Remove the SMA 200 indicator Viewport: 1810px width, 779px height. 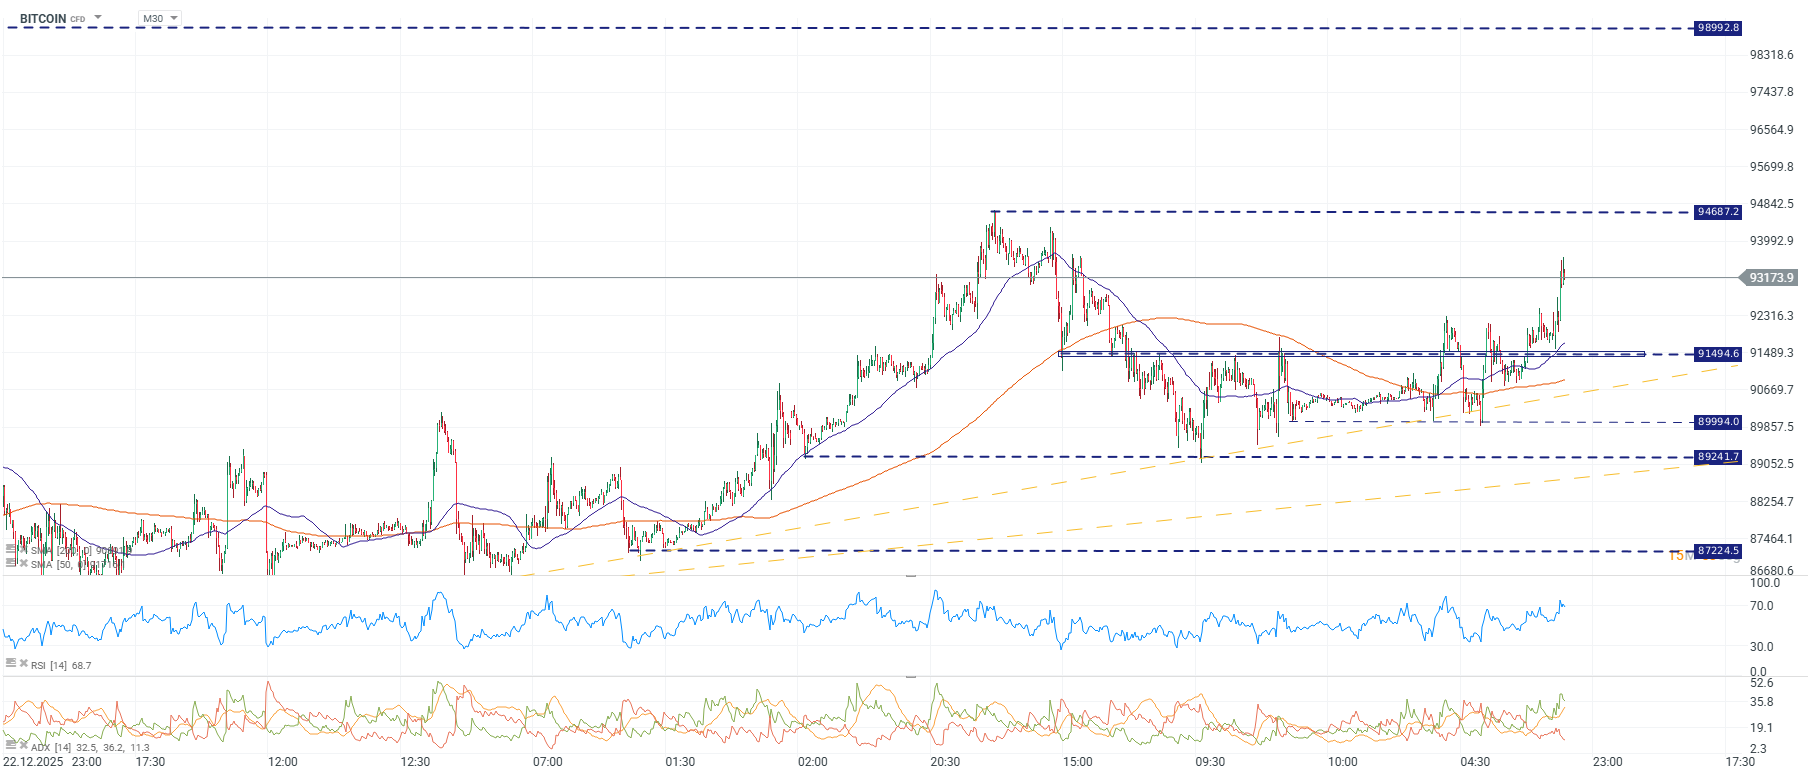(x=23, y=549)
